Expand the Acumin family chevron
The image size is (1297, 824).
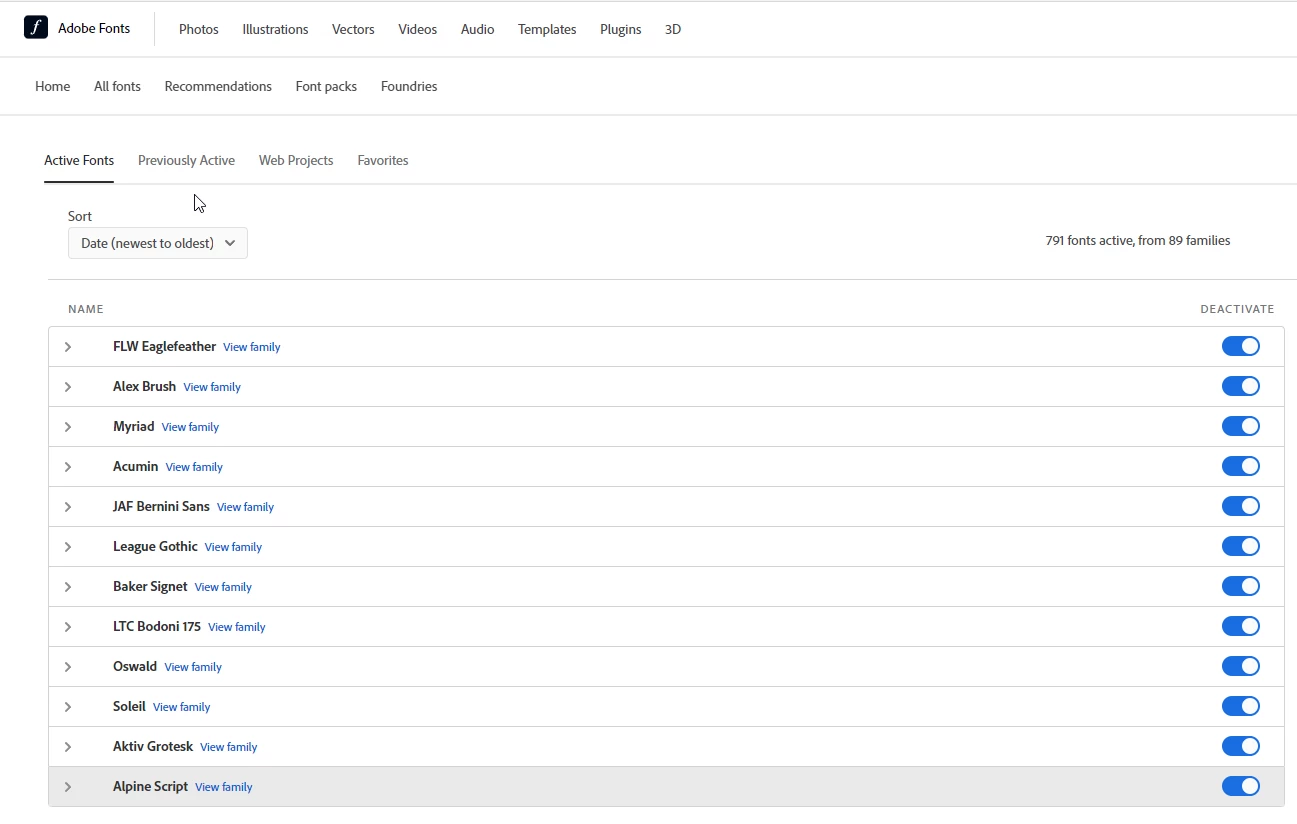click(68, 467)
